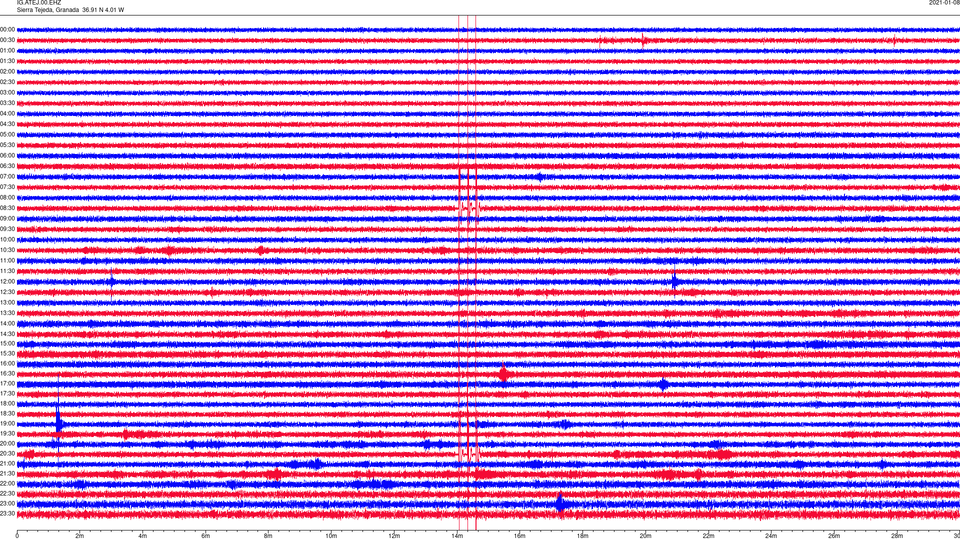Click the 6m minute axis label
This screenshot has height=540, width=960.
point(206,536)
